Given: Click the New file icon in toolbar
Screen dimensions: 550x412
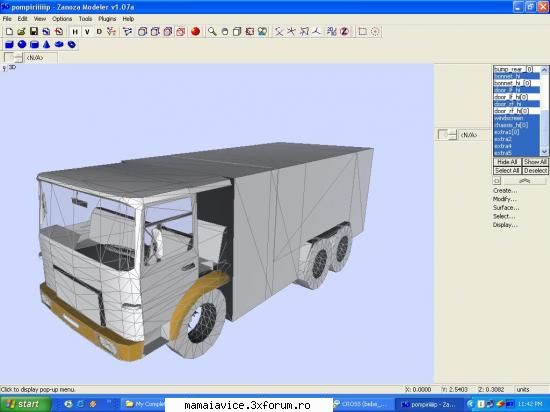Looking at the screenshot, I should pos(9,32).
